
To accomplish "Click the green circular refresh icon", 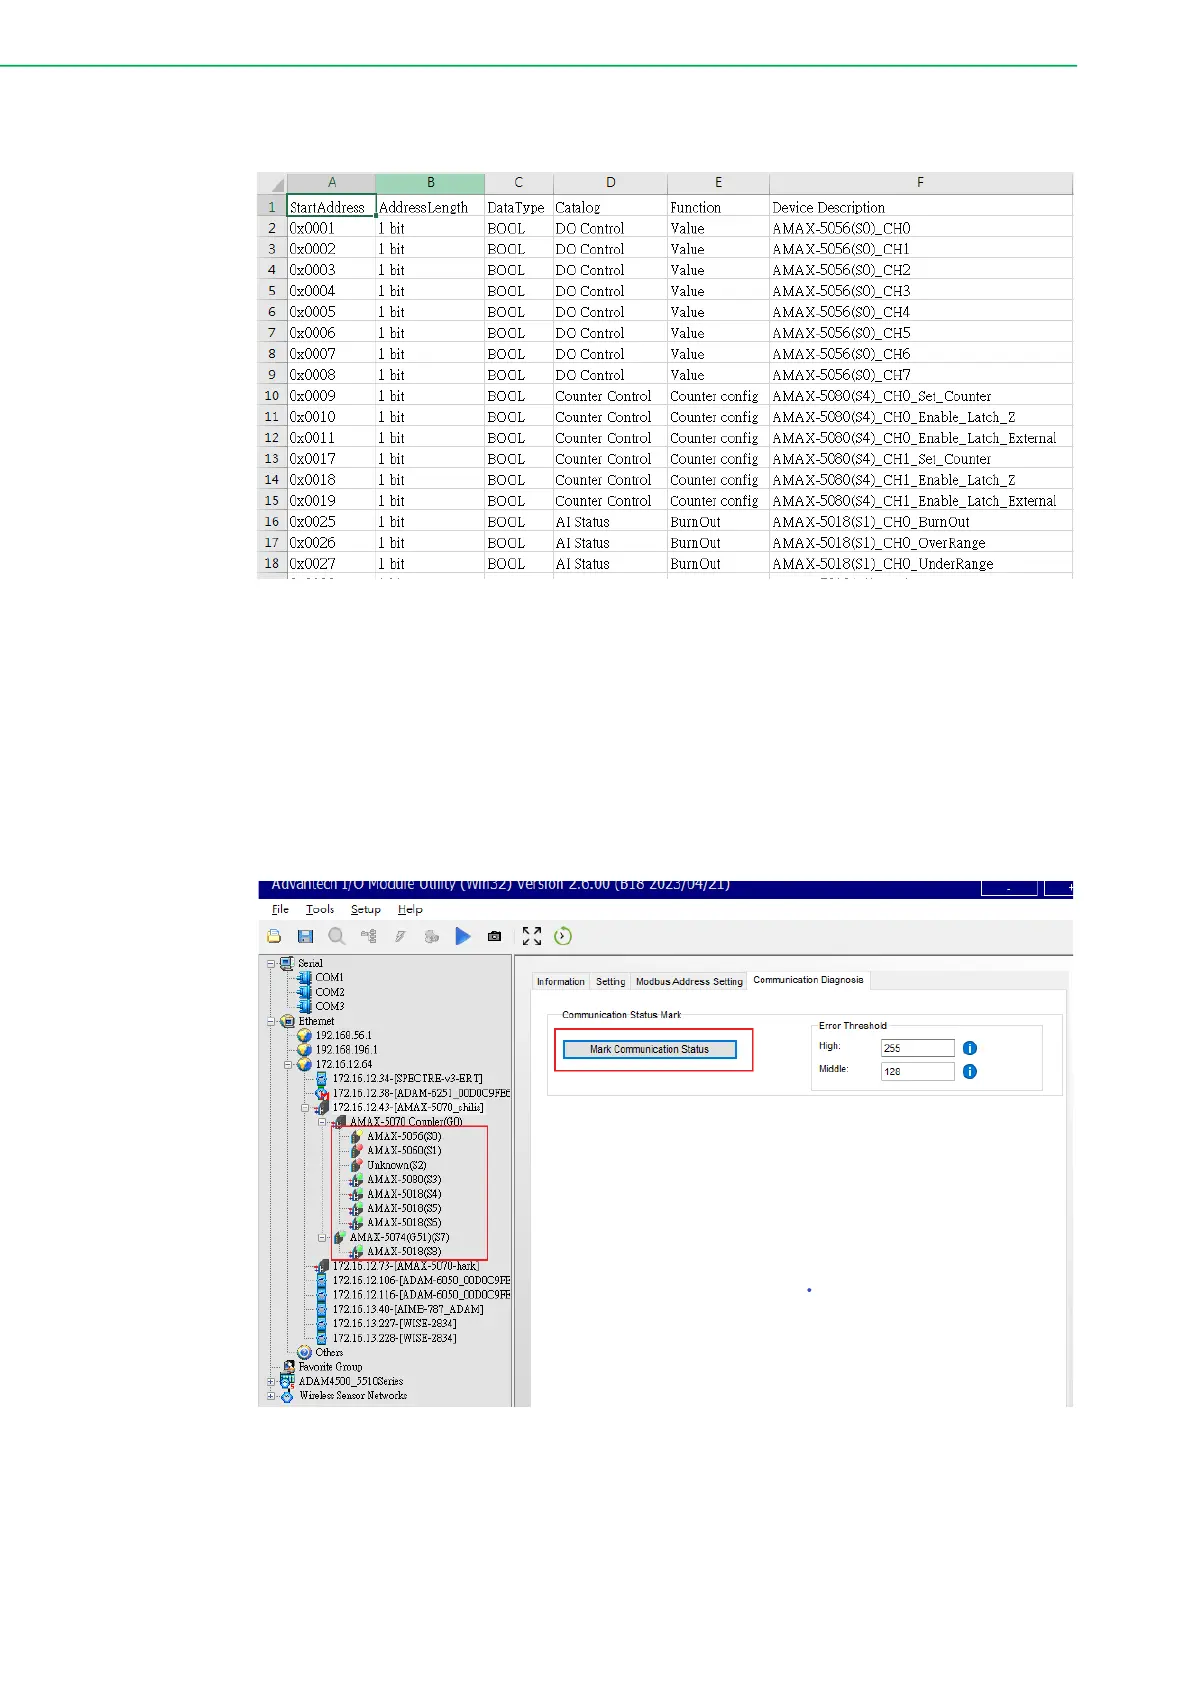I will click(x=563, y=936).
